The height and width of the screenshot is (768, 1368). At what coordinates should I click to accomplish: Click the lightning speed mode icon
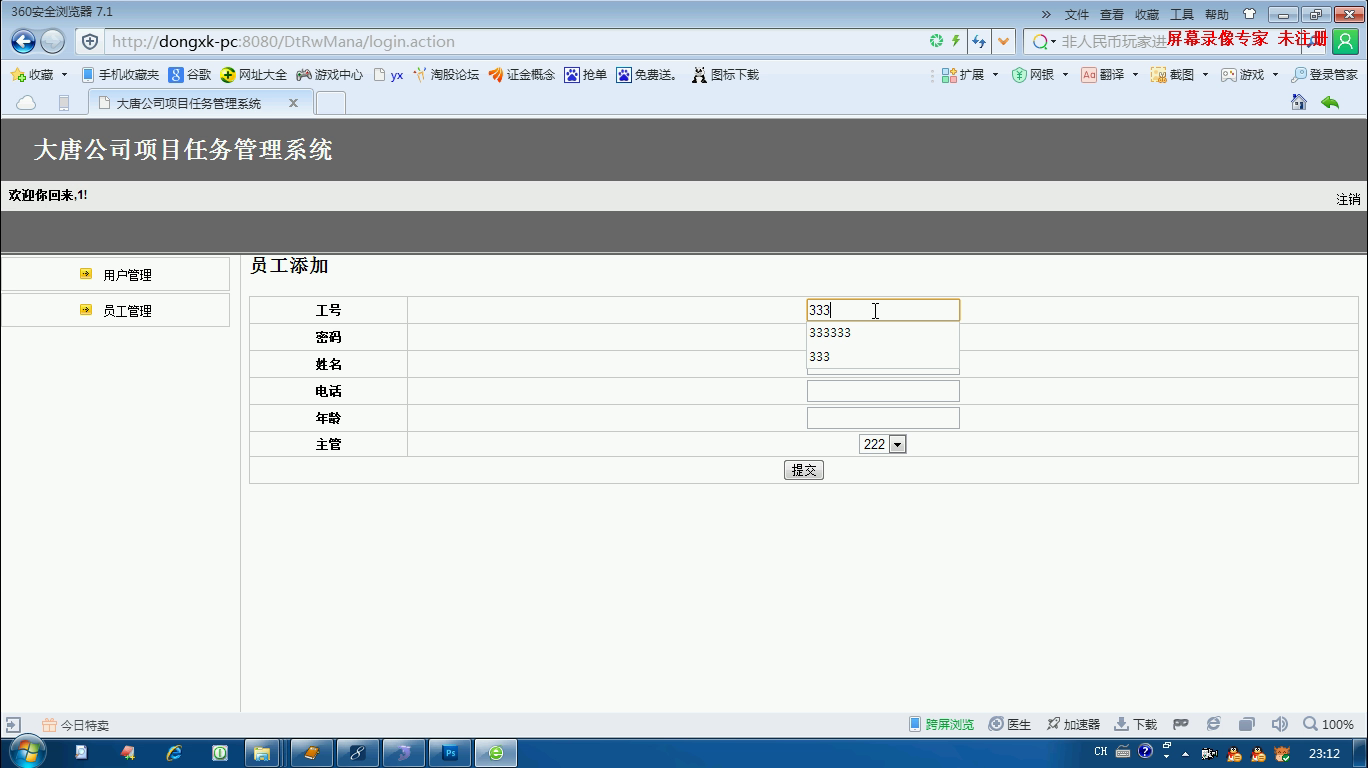click(956, 41)
